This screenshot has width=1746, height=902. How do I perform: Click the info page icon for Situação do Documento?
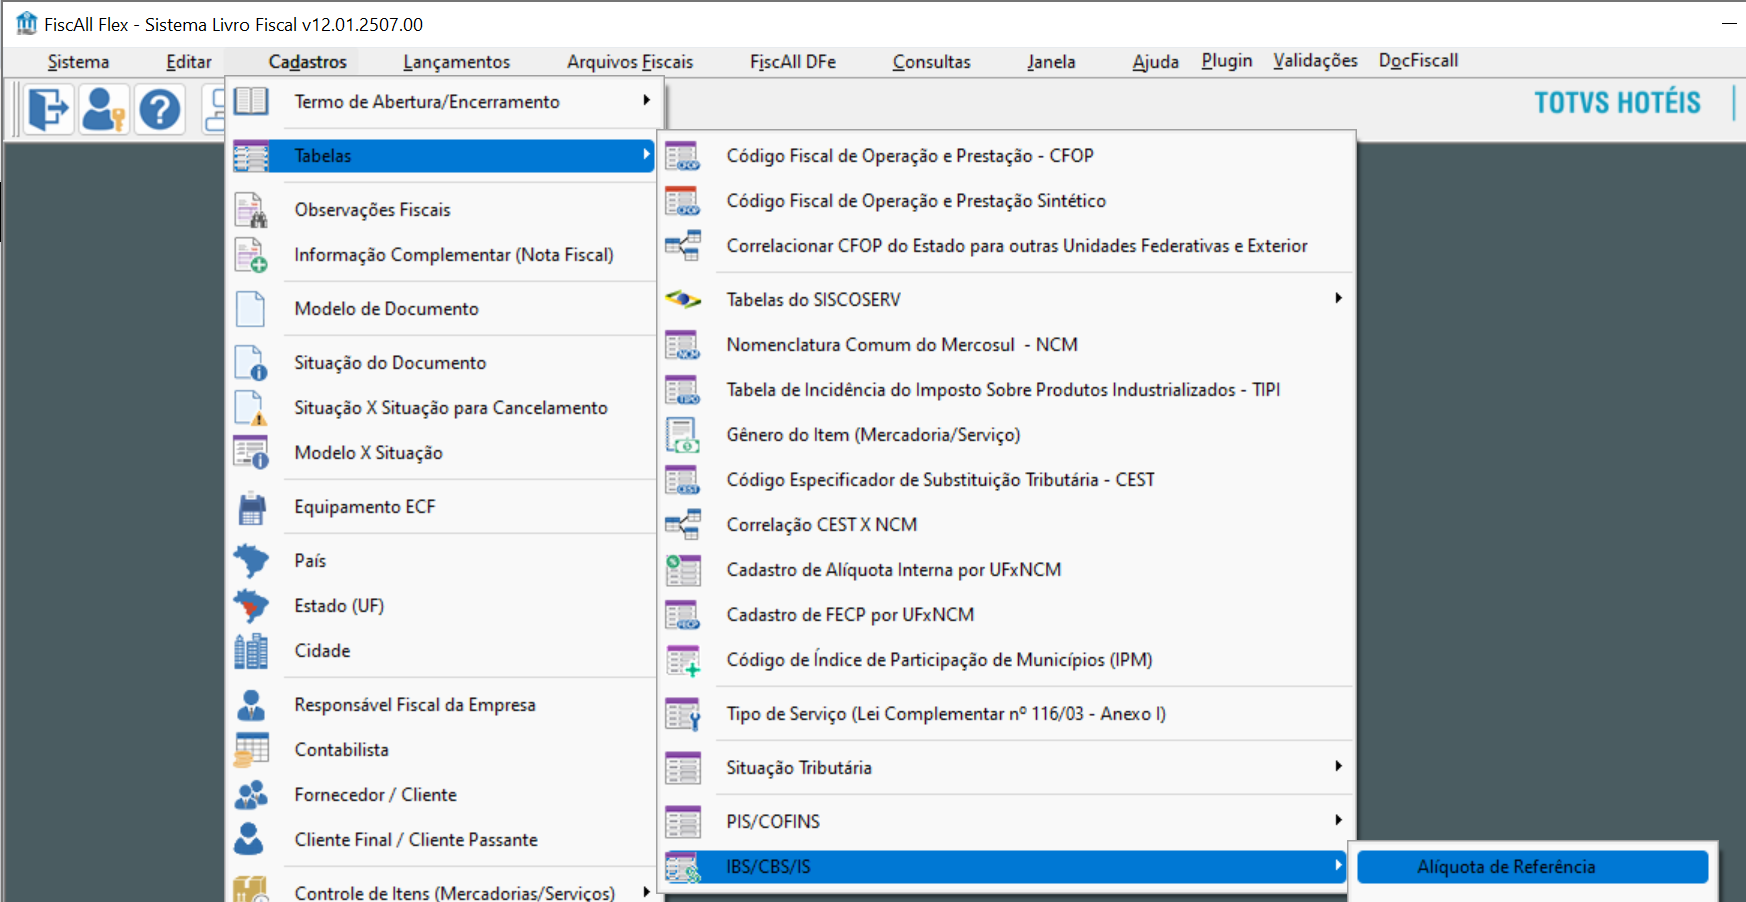tap(251, 363)
